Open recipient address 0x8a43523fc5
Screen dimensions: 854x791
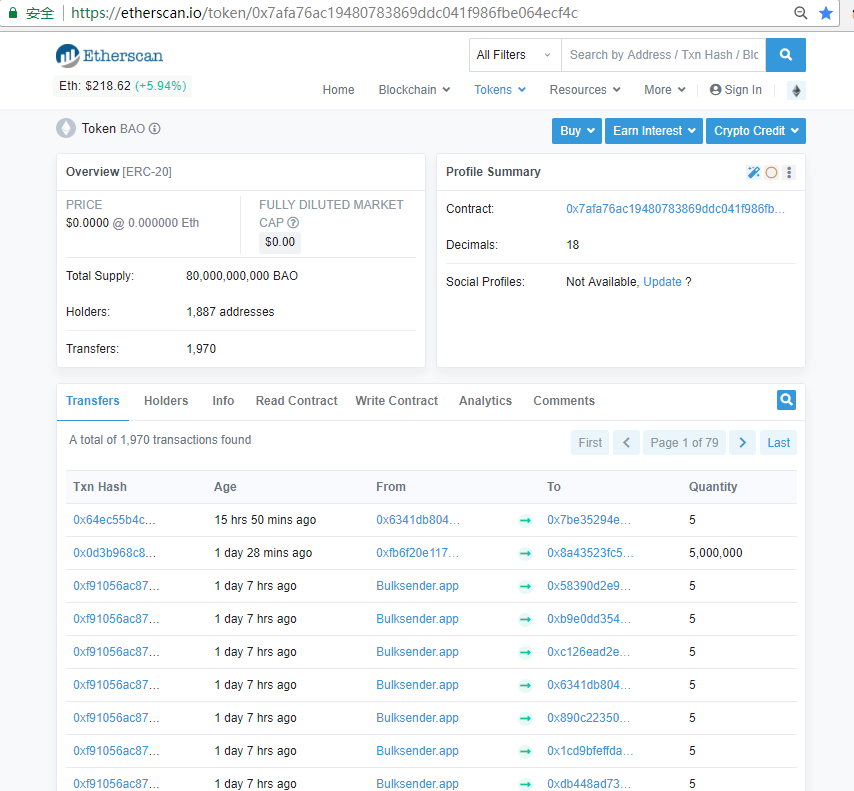click(x=590, y=553)
